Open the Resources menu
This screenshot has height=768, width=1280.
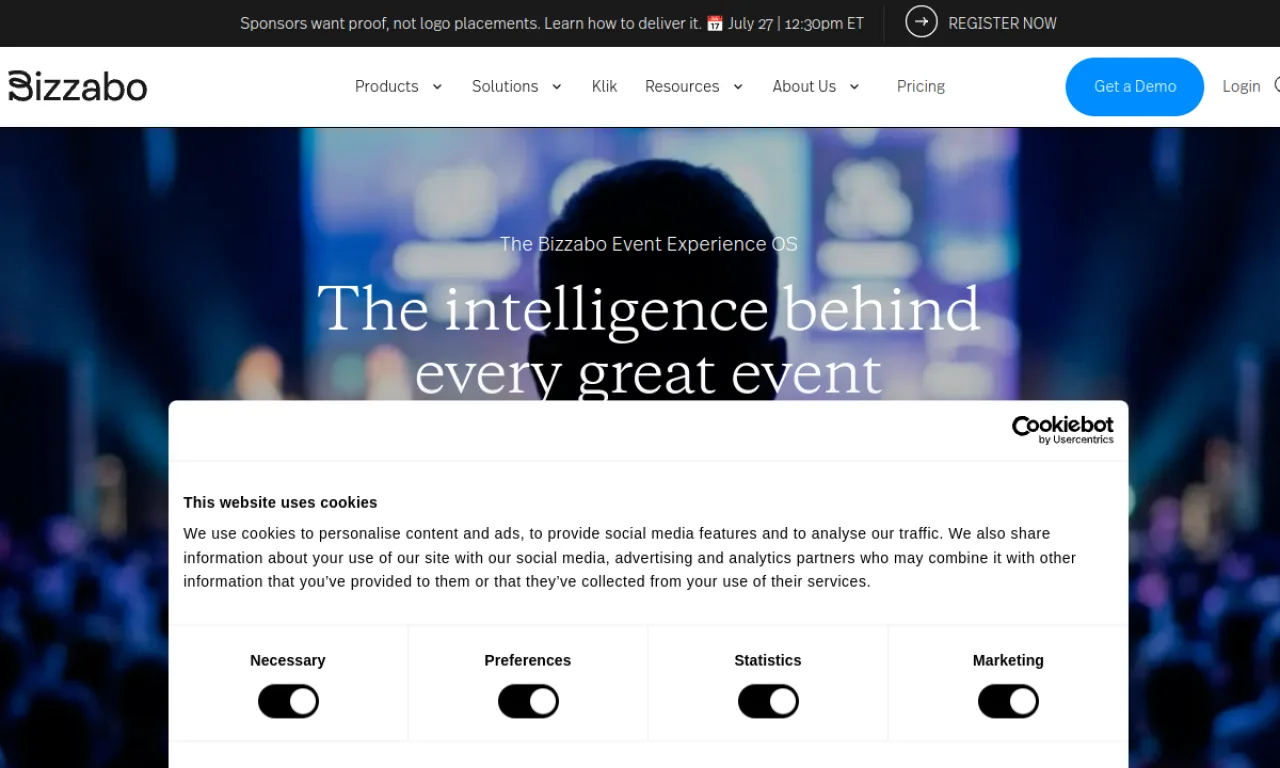click(x=682, y=86)
